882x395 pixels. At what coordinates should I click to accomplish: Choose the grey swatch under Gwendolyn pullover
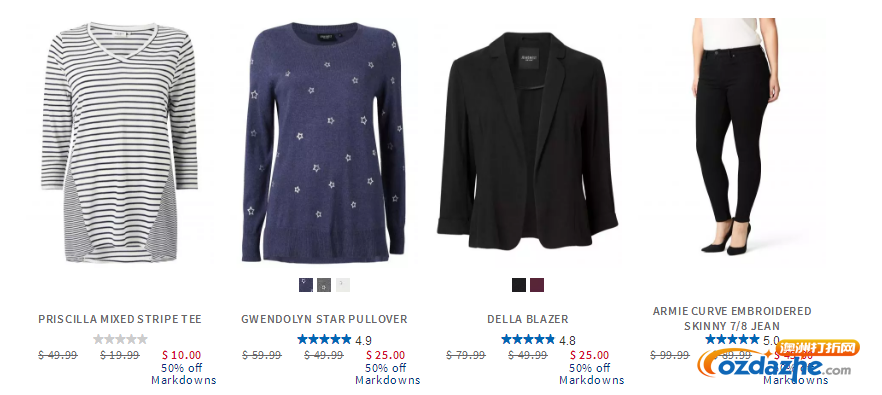click(x=324, y=285)
